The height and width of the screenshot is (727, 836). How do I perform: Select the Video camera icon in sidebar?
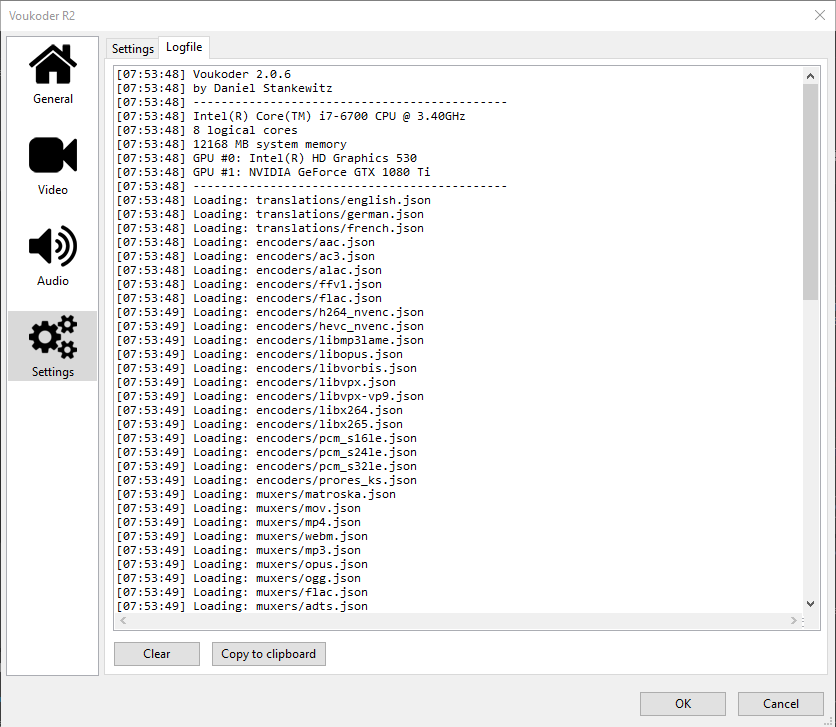53,156
